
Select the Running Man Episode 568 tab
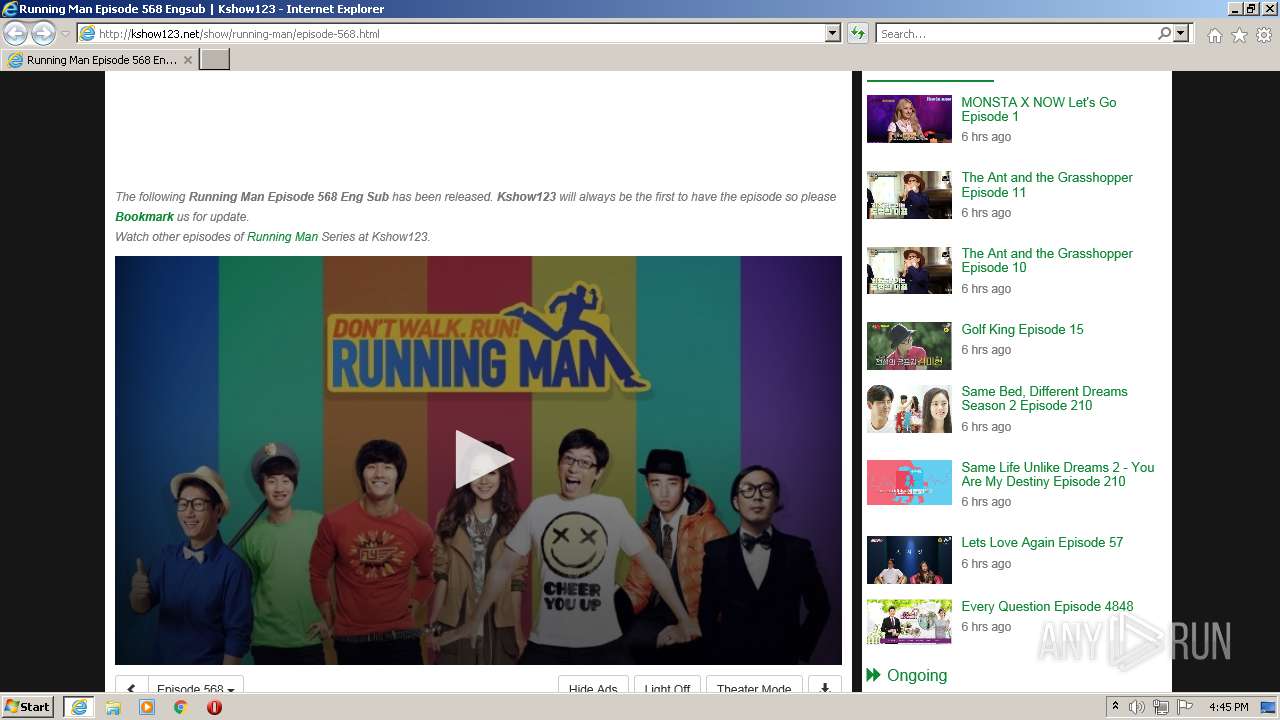coord(100,60)
